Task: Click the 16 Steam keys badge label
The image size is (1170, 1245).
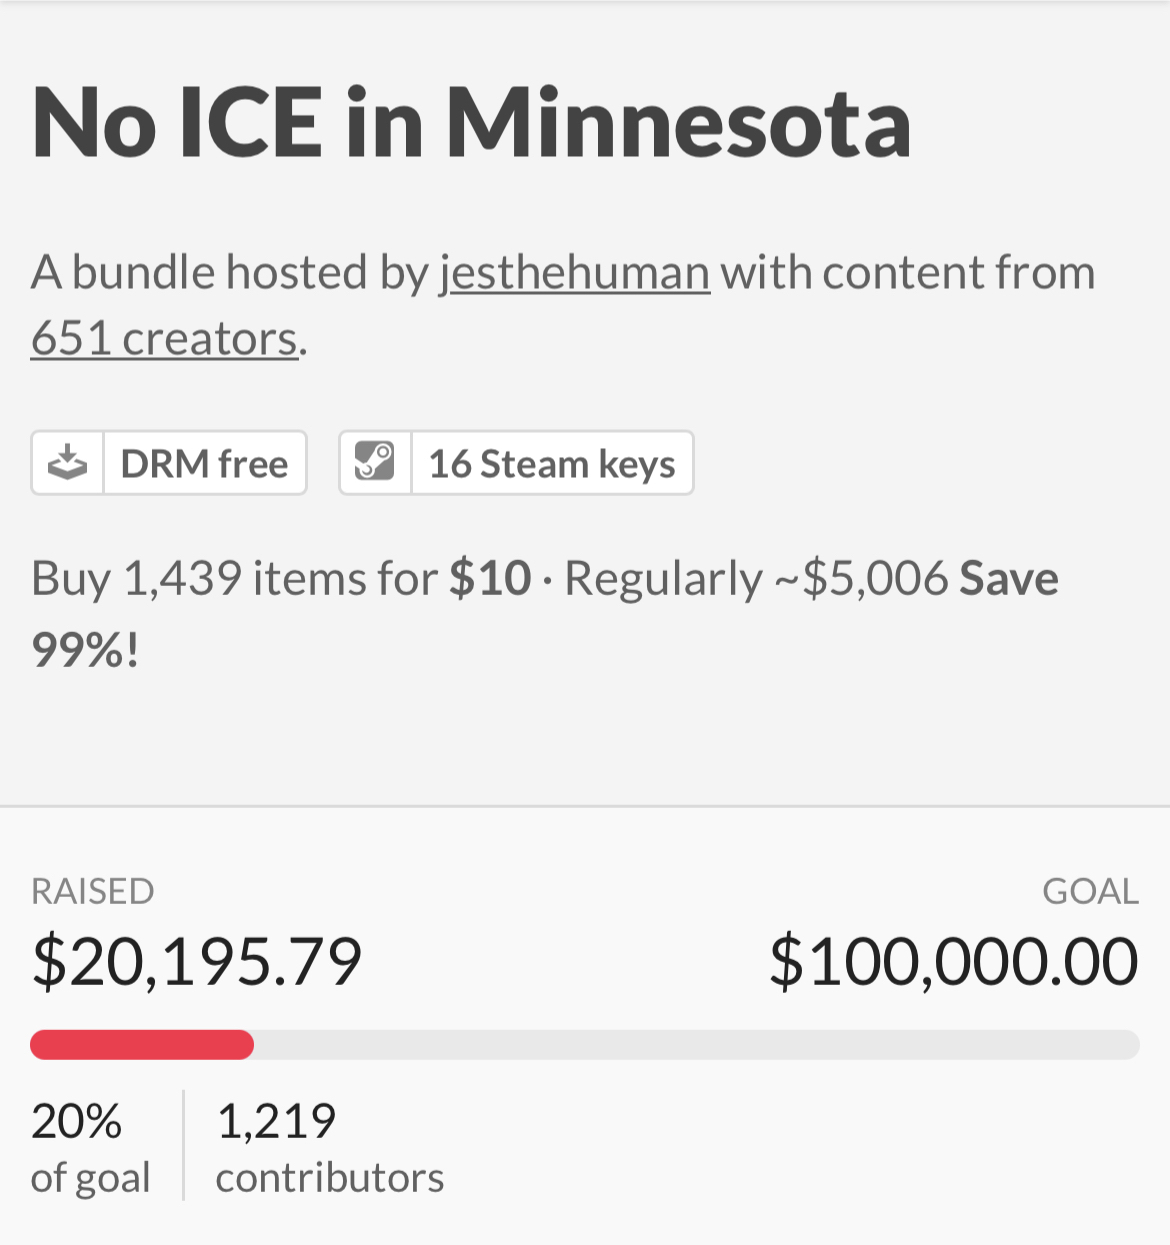Action: tap(551, 464)
